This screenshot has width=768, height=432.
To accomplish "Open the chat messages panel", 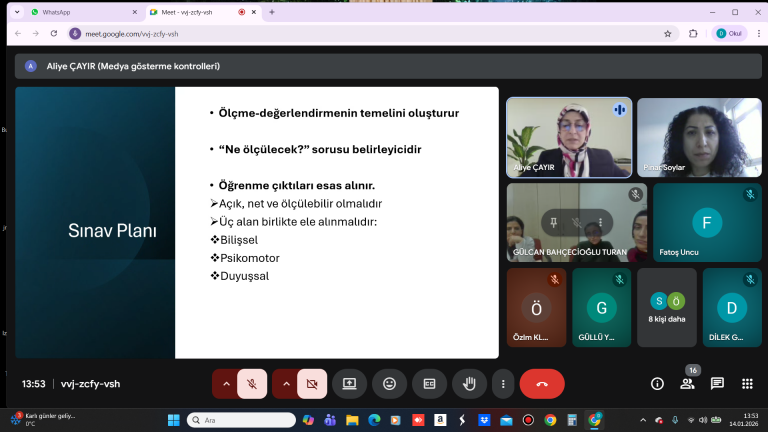I will (x=717, y=383).
